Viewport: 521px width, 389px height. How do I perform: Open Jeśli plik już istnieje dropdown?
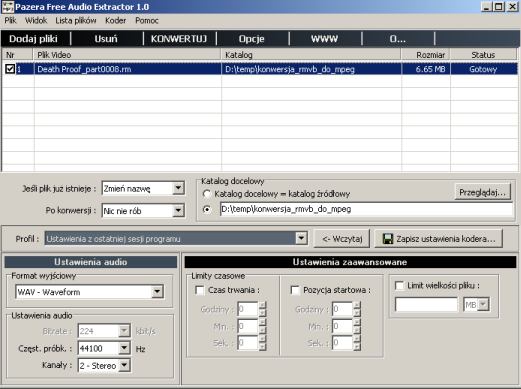coord(178,188)
